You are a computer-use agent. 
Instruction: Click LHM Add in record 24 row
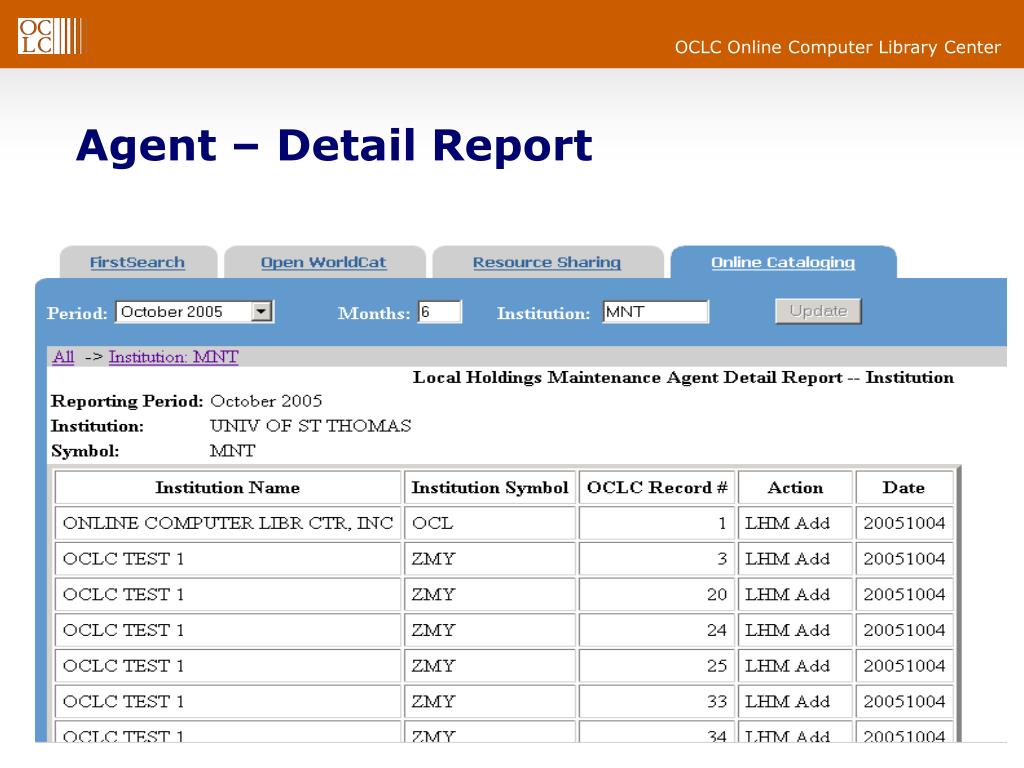click(795, 630)
